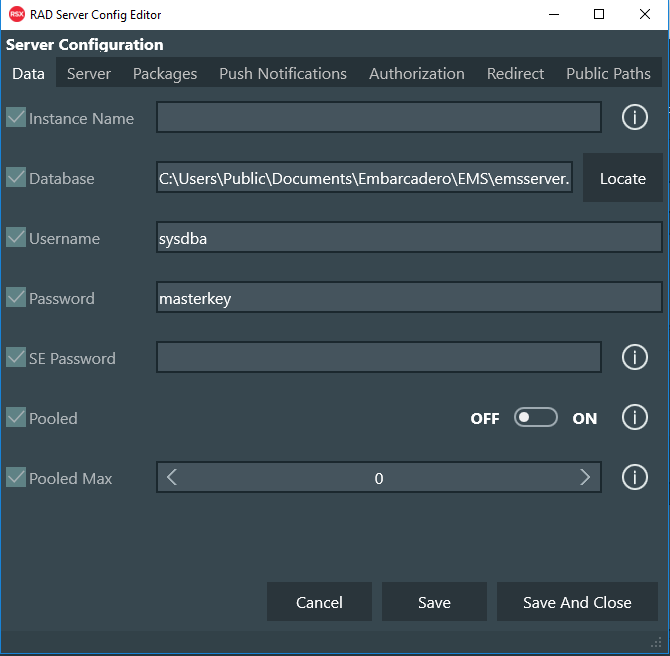Open the Instance Name info icon
Image resolution: width=670 pixels, height=656 pixels.
coord(635,117)
